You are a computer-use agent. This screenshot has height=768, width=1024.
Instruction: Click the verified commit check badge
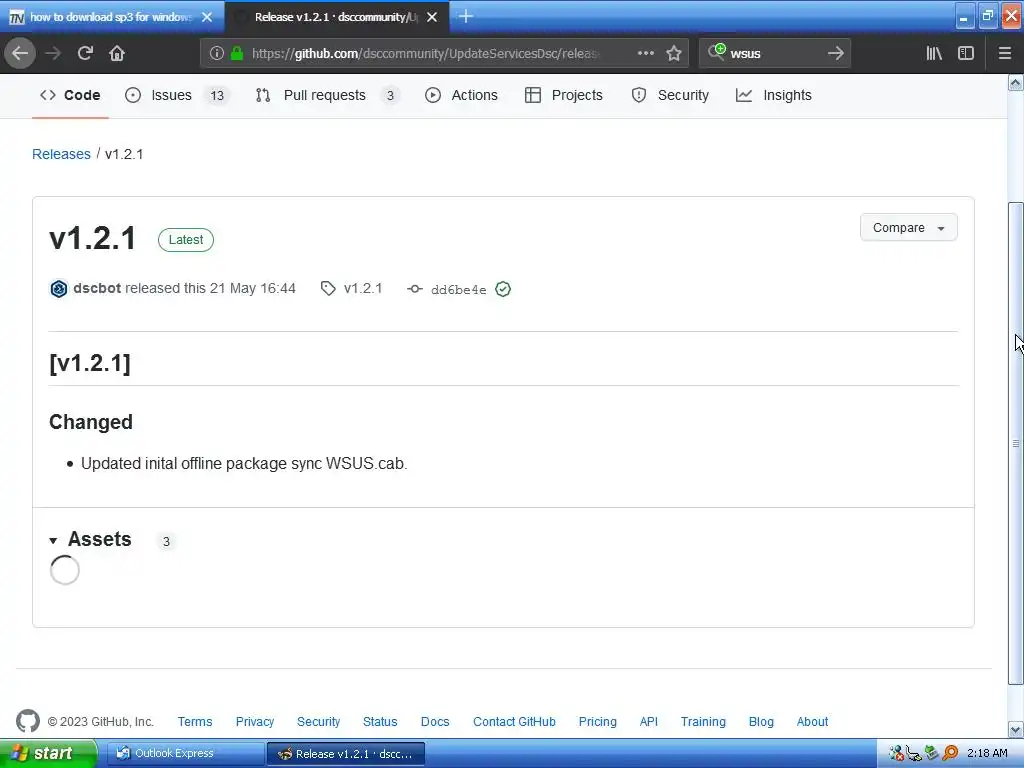pyautogui.click(x=503, y=289)
